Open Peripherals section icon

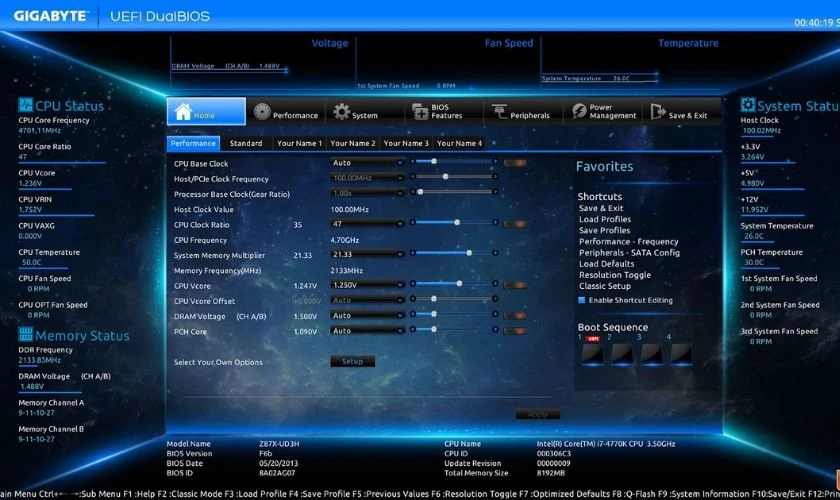point(499,111)
